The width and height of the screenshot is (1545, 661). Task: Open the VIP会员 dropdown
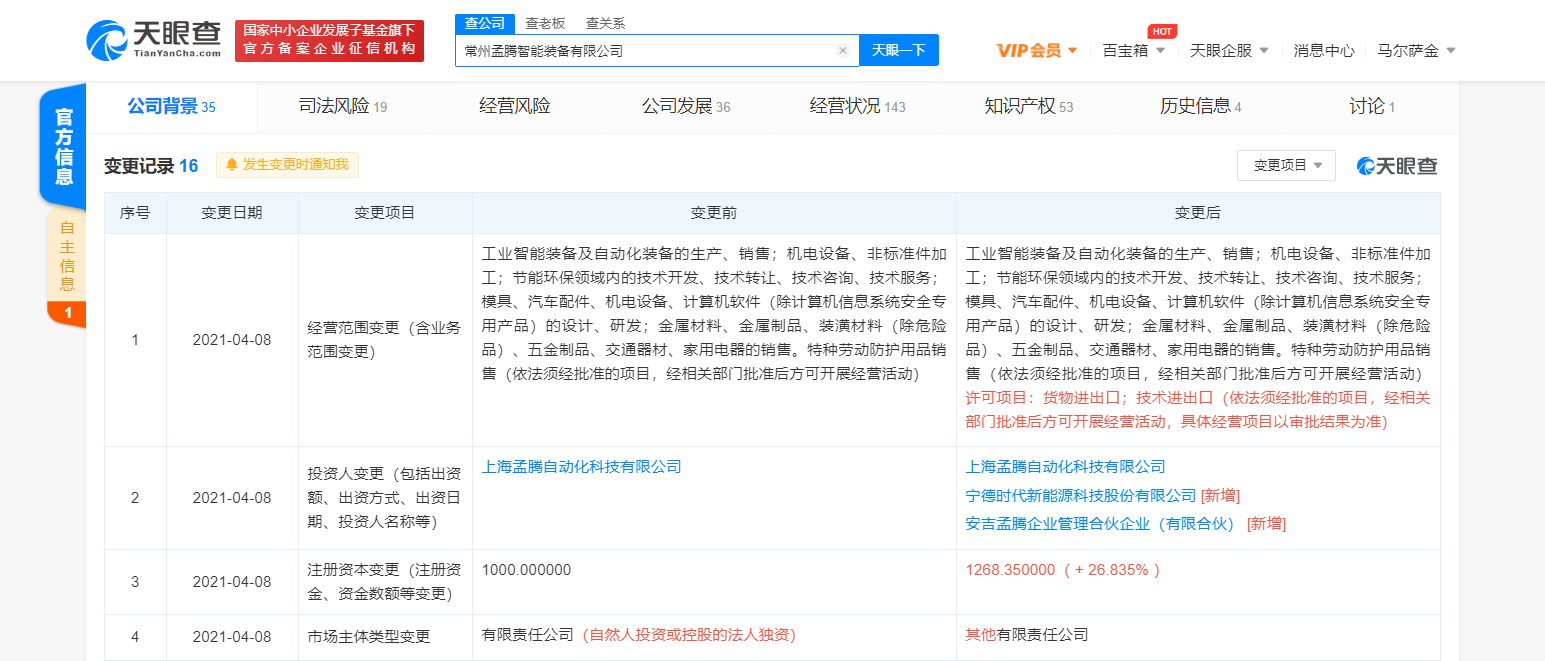pyautogui.click(x=1037, y=50)
